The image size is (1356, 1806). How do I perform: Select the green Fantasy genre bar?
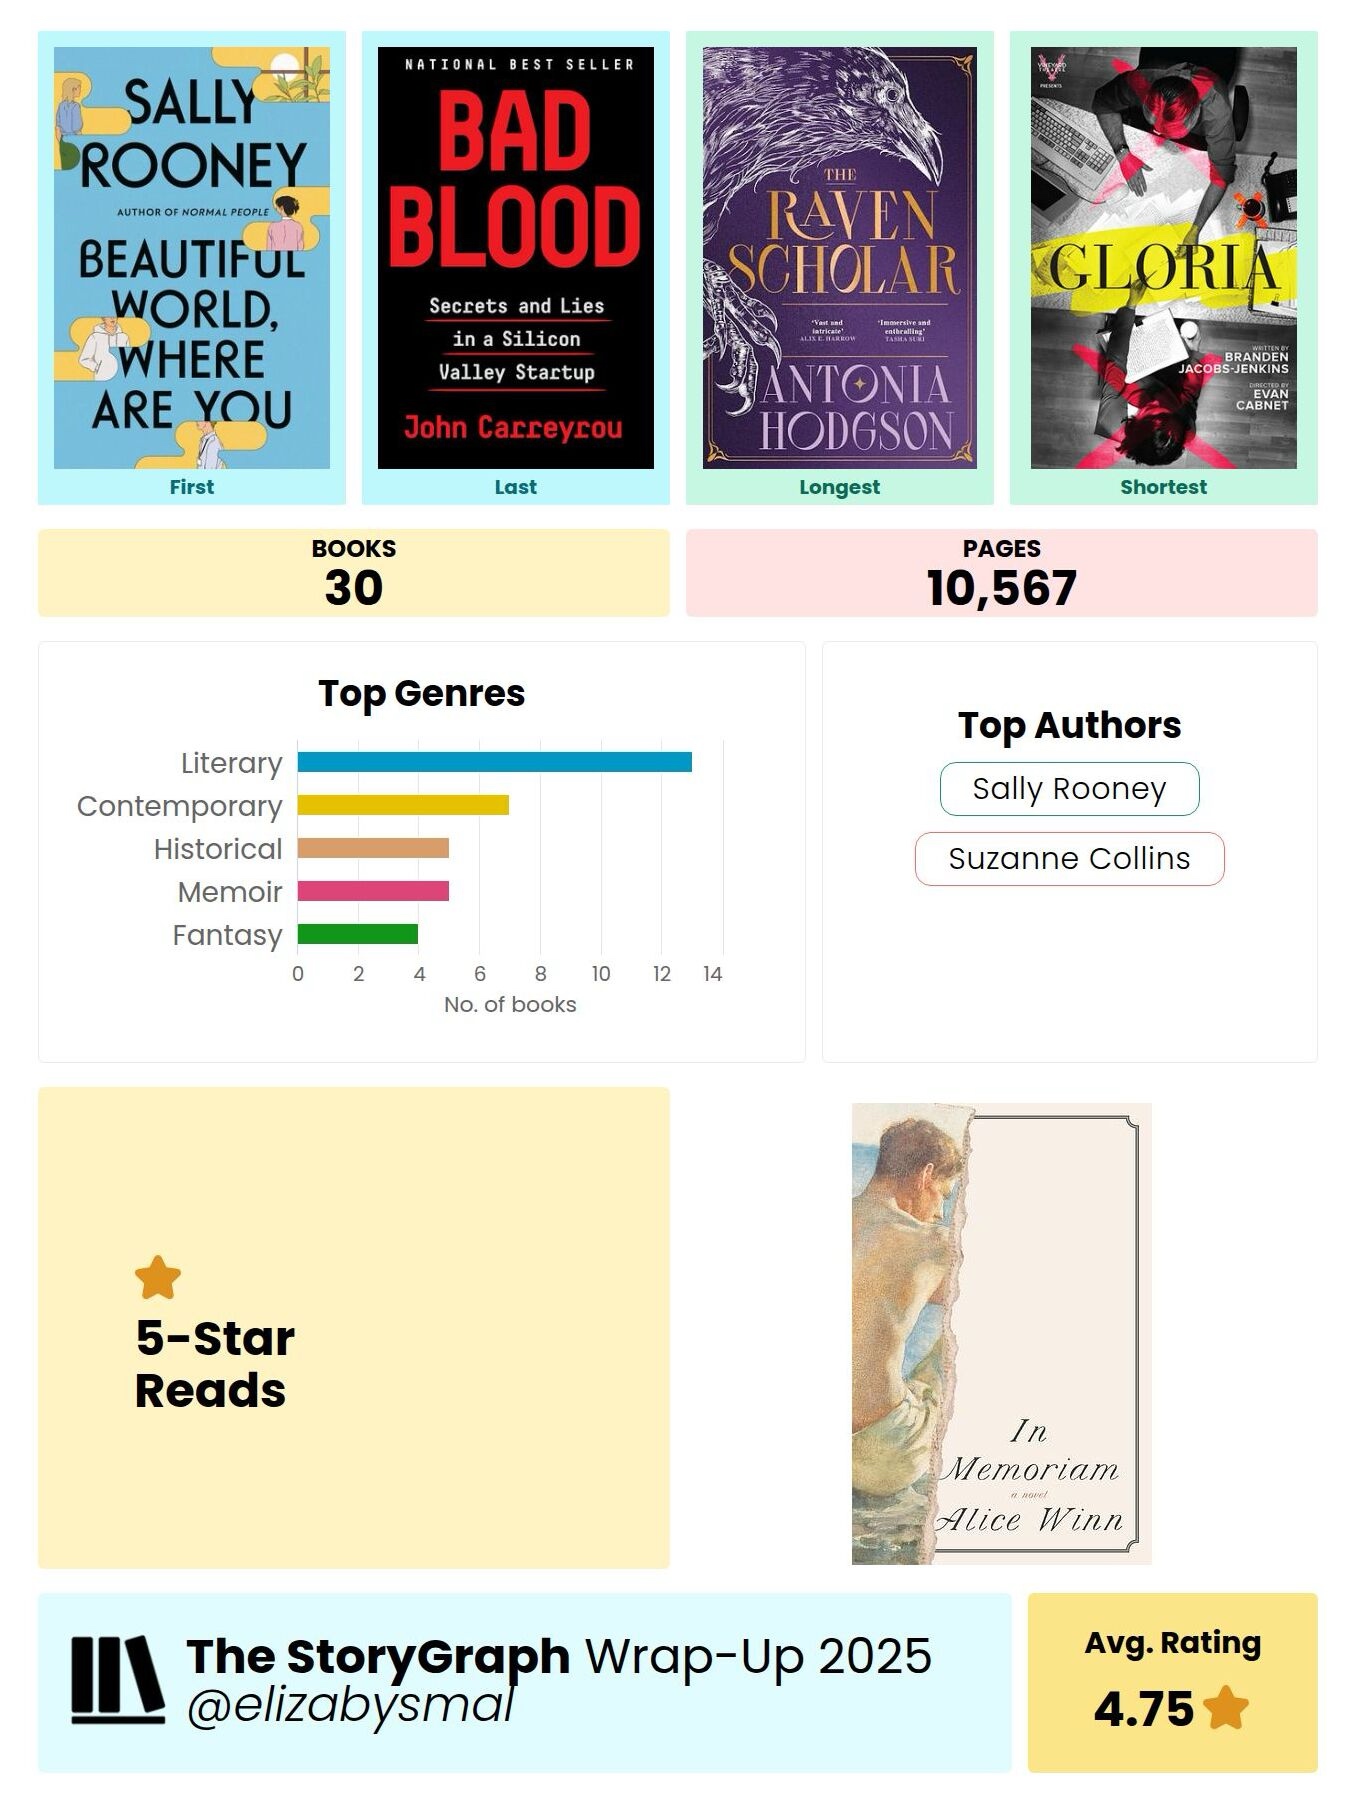(x=357, y=934)
